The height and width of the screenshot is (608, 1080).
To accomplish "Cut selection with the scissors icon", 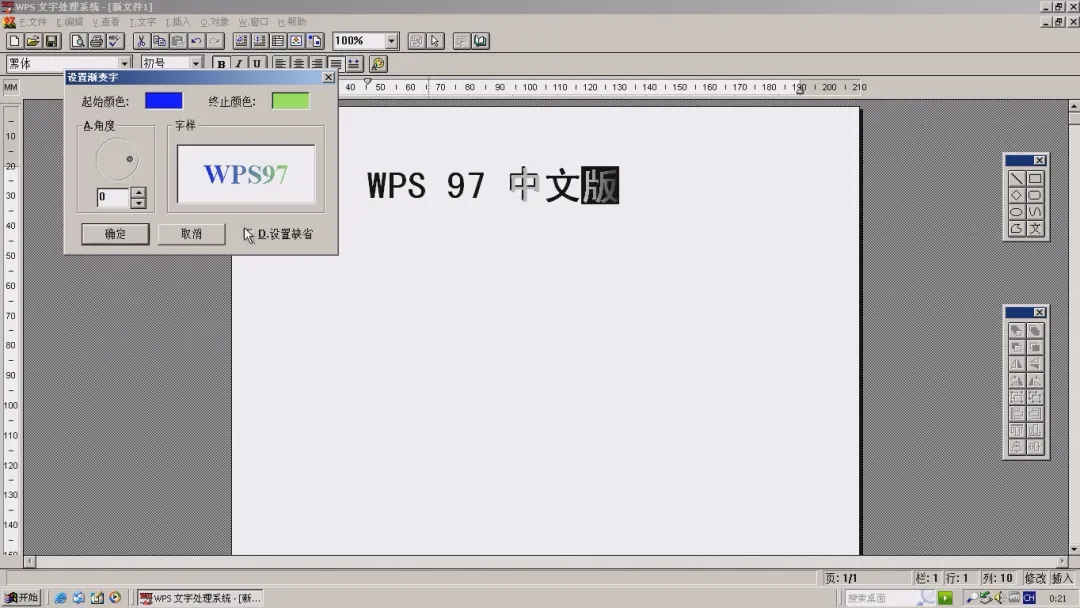I will tap(141, 41).
